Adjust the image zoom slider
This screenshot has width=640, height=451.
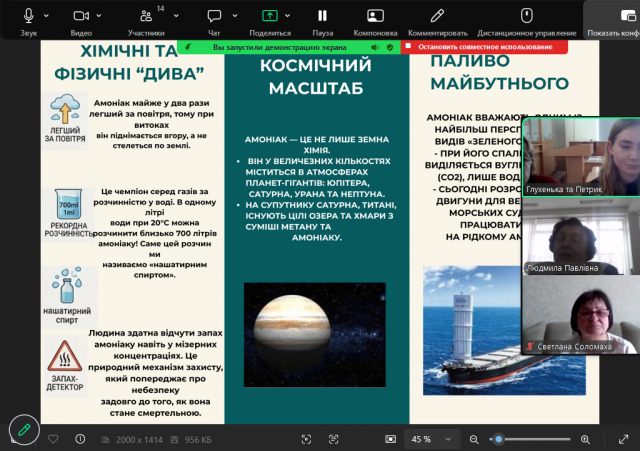pos(498,439)
